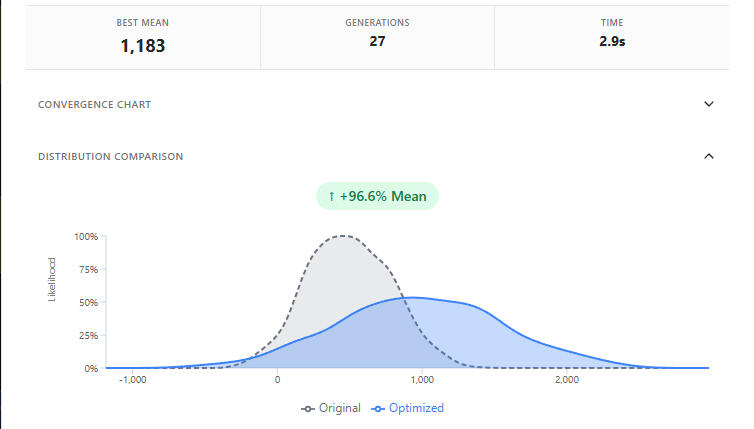Image resolution: width=754 pixels, height=429 pixels.
Task: Collapse the Distribution Comparison chevron
Action: (709, 156)
